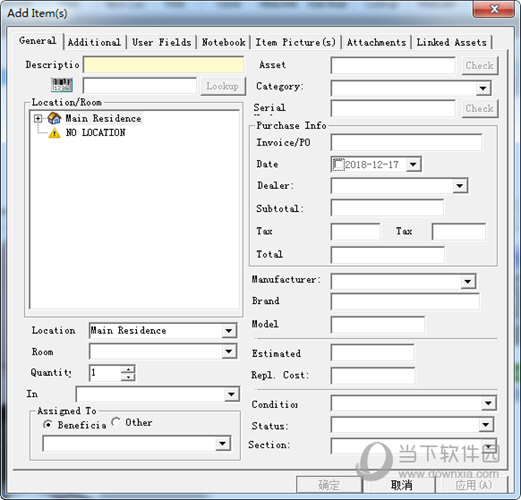Enable the purchase Date checkbox
This screenshot has width=521, height=500.
(x=338, y=164)
